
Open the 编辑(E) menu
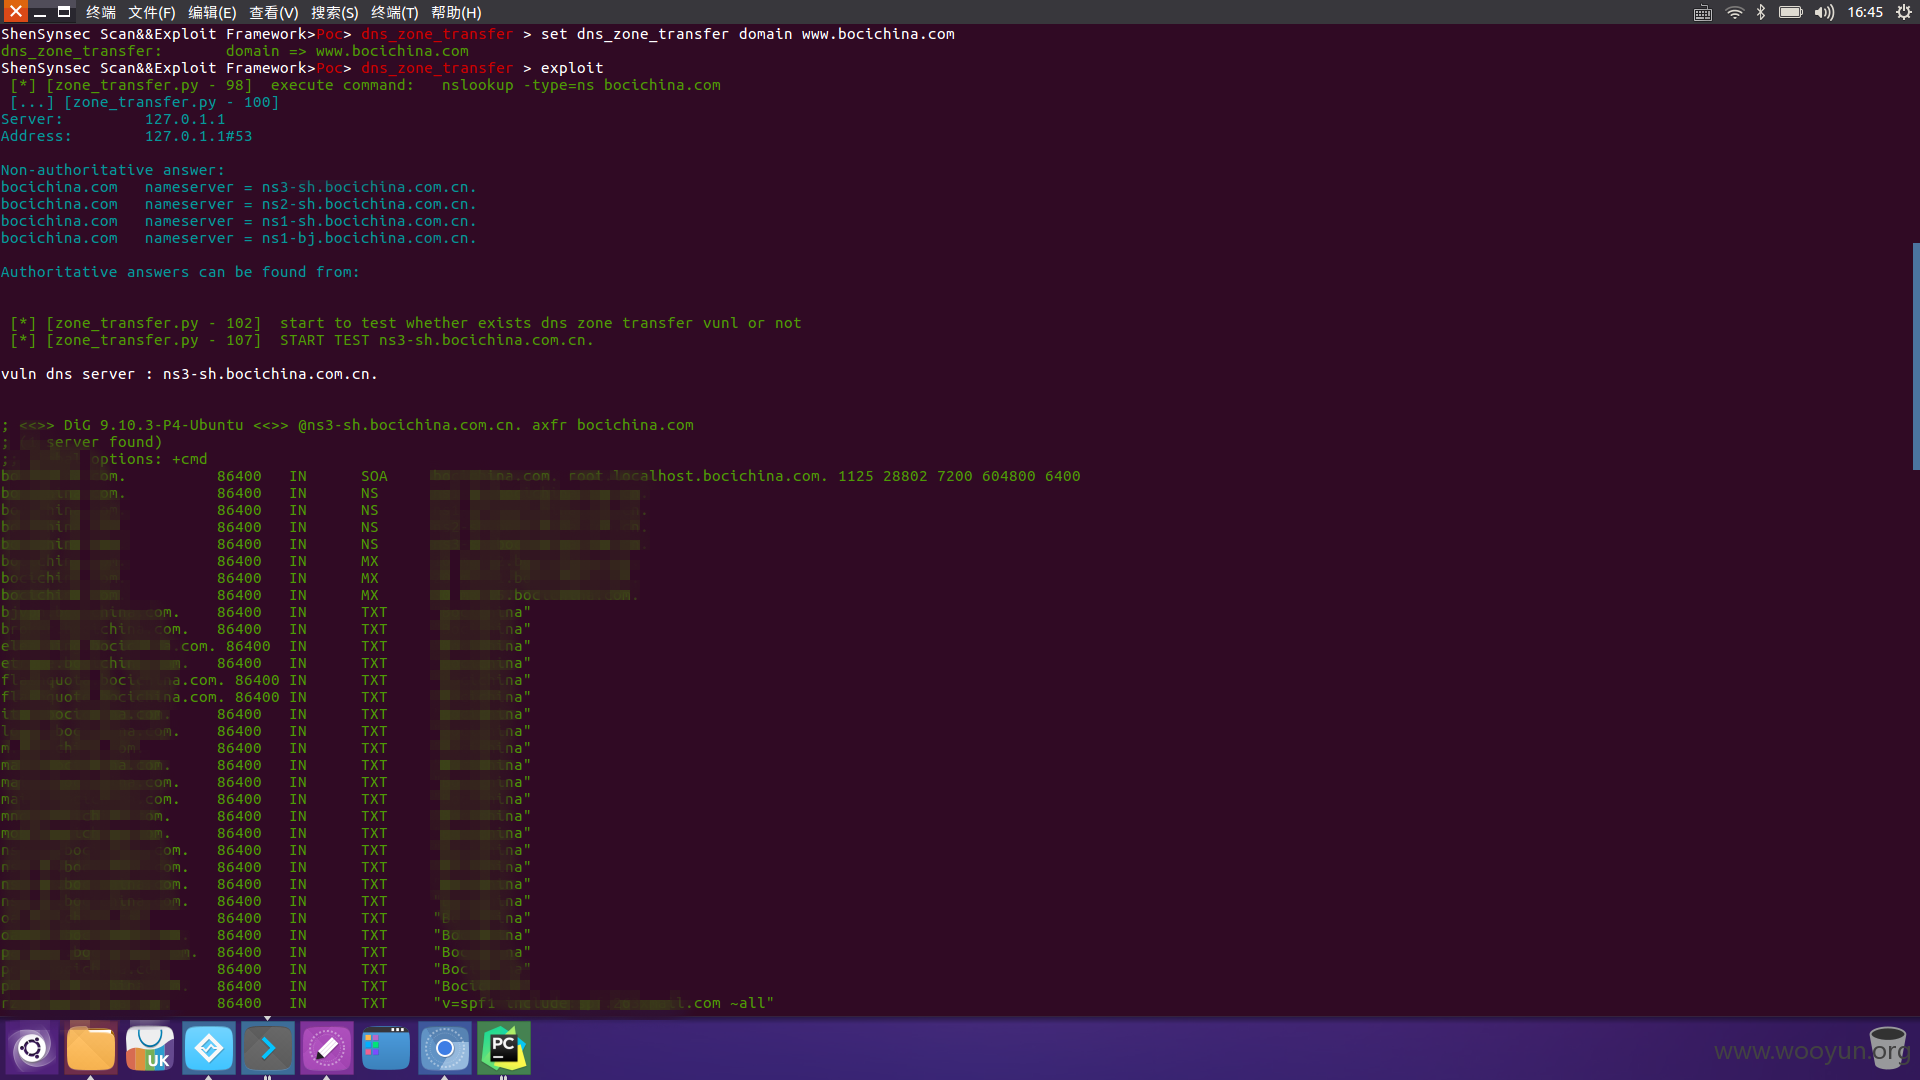click(x=212, y=12)
